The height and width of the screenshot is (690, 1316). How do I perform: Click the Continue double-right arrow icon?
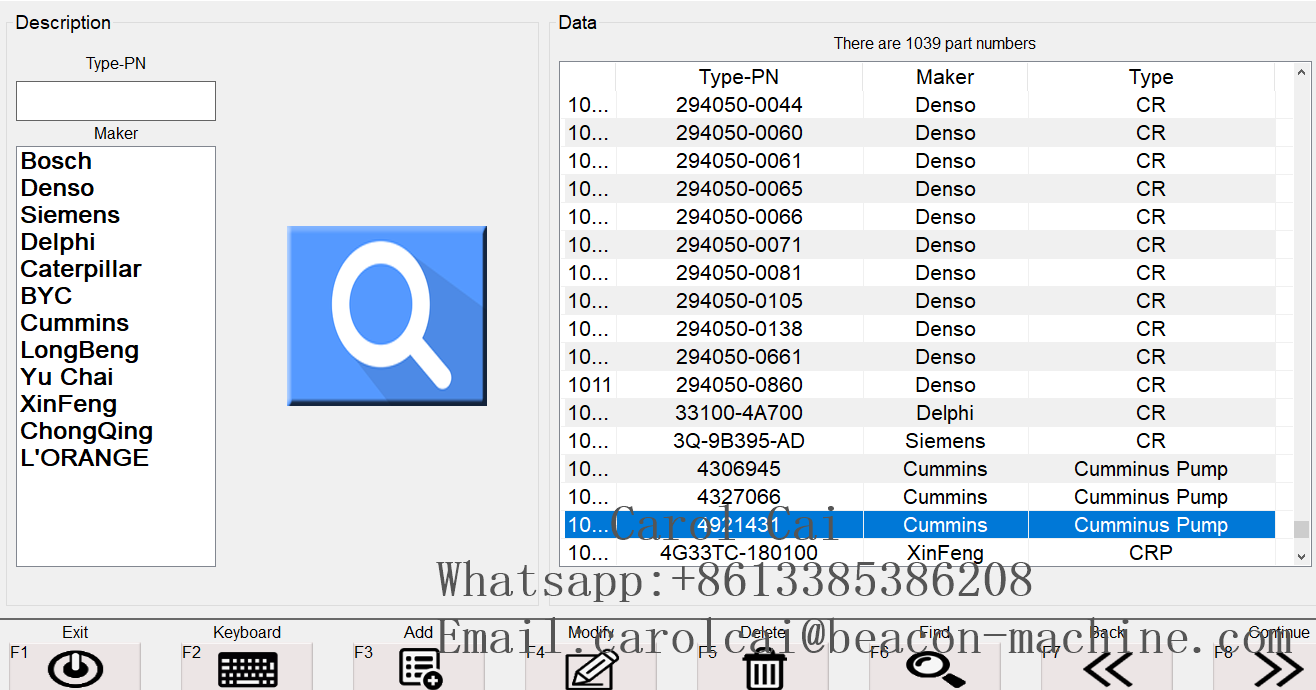pos(1278,669)
